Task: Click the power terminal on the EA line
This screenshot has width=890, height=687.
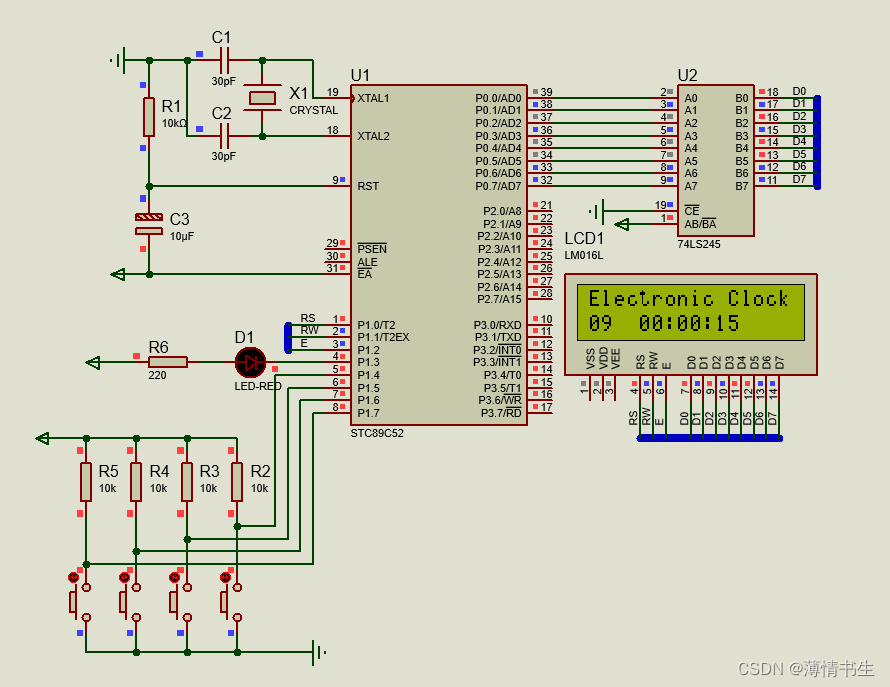Action: [117, 274]
